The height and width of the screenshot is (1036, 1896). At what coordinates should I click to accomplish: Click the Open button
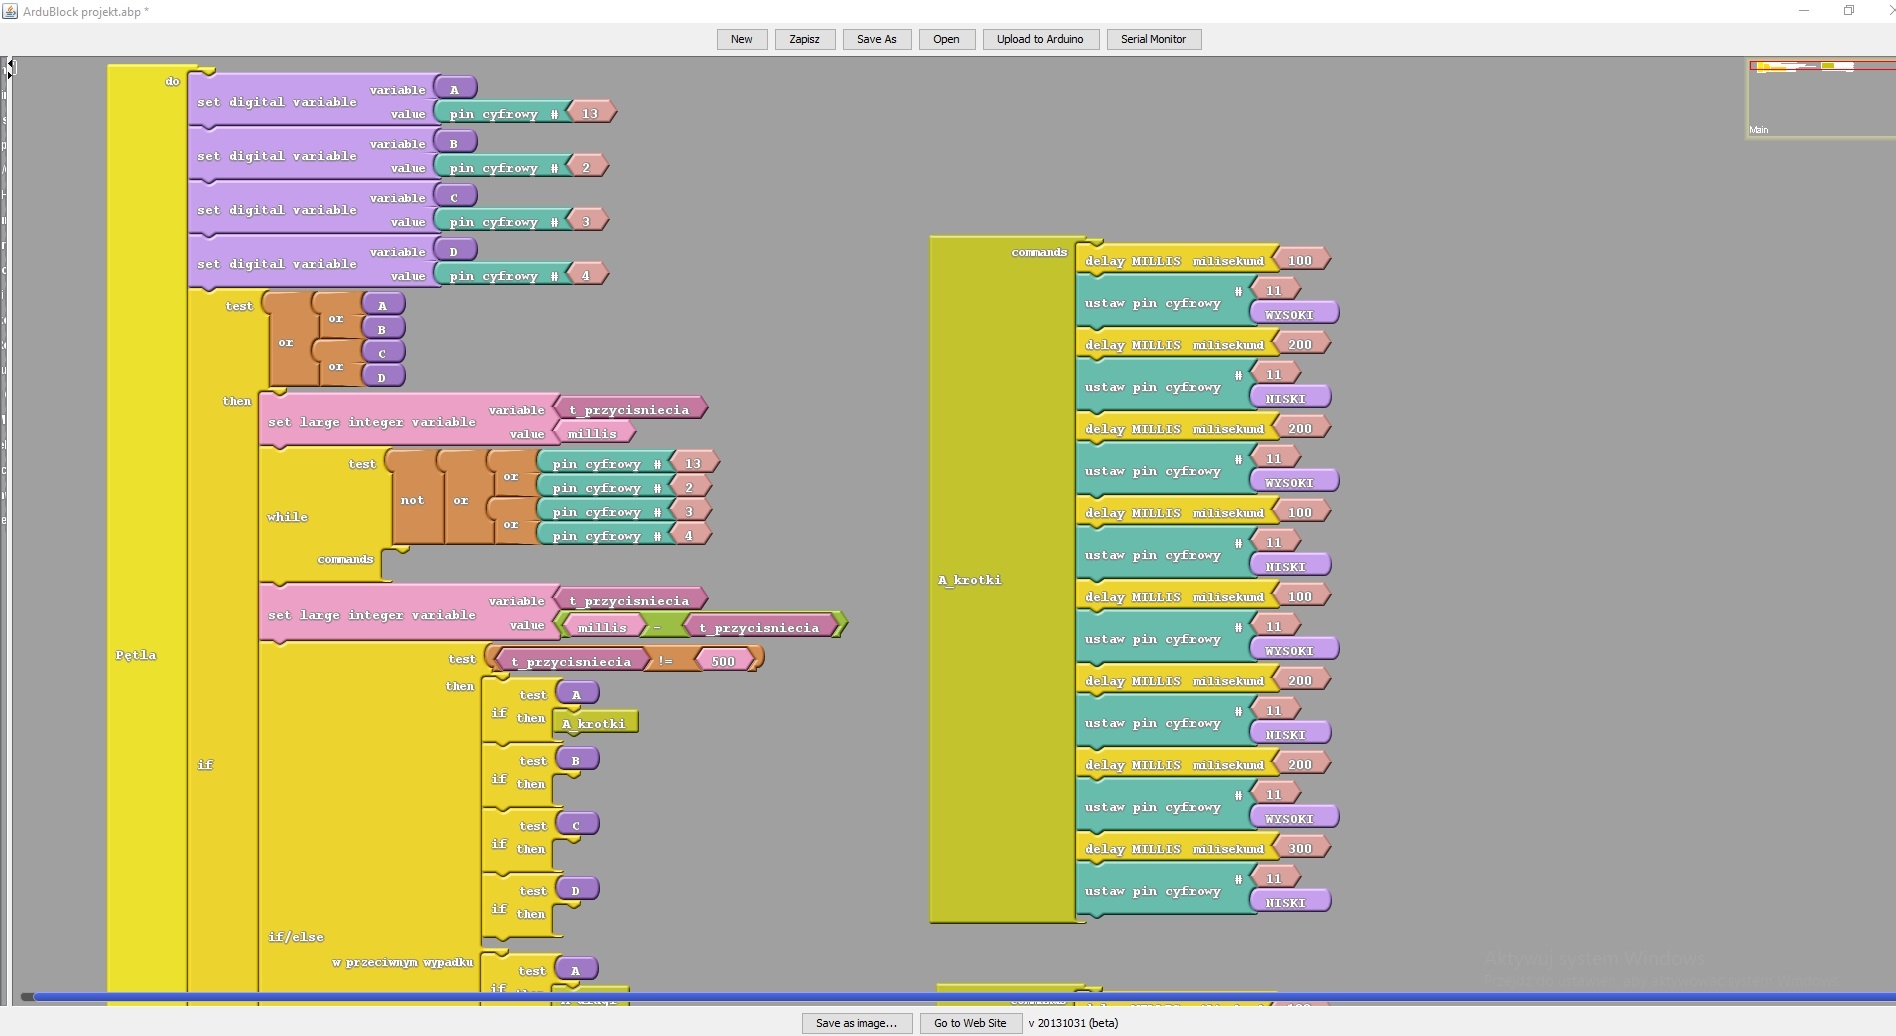pyautogui.click(x=946, y=39)
